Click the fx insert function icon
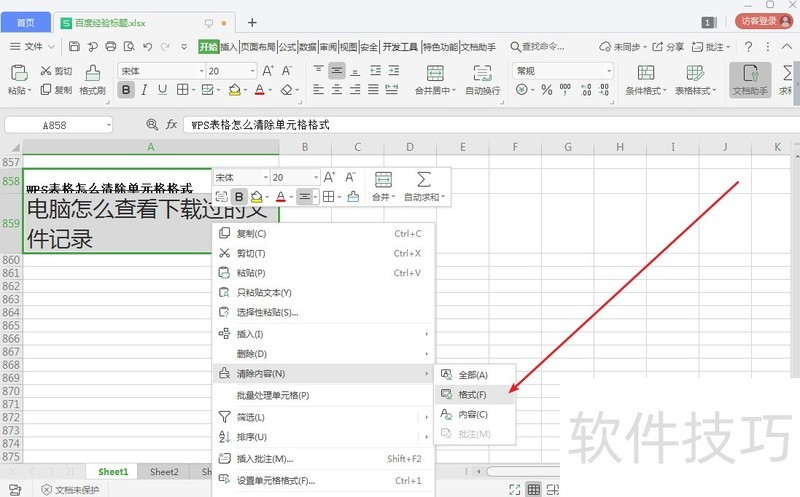Image resolution: width=800 pixels, height=497 pixels. pyautogui.click(x=171, y=125)
